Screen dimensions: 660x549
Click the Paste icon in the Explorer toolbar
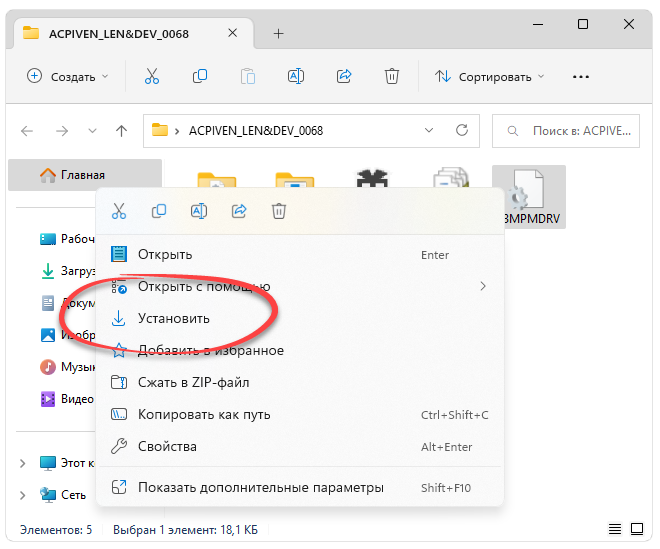[x=248, y=76]
